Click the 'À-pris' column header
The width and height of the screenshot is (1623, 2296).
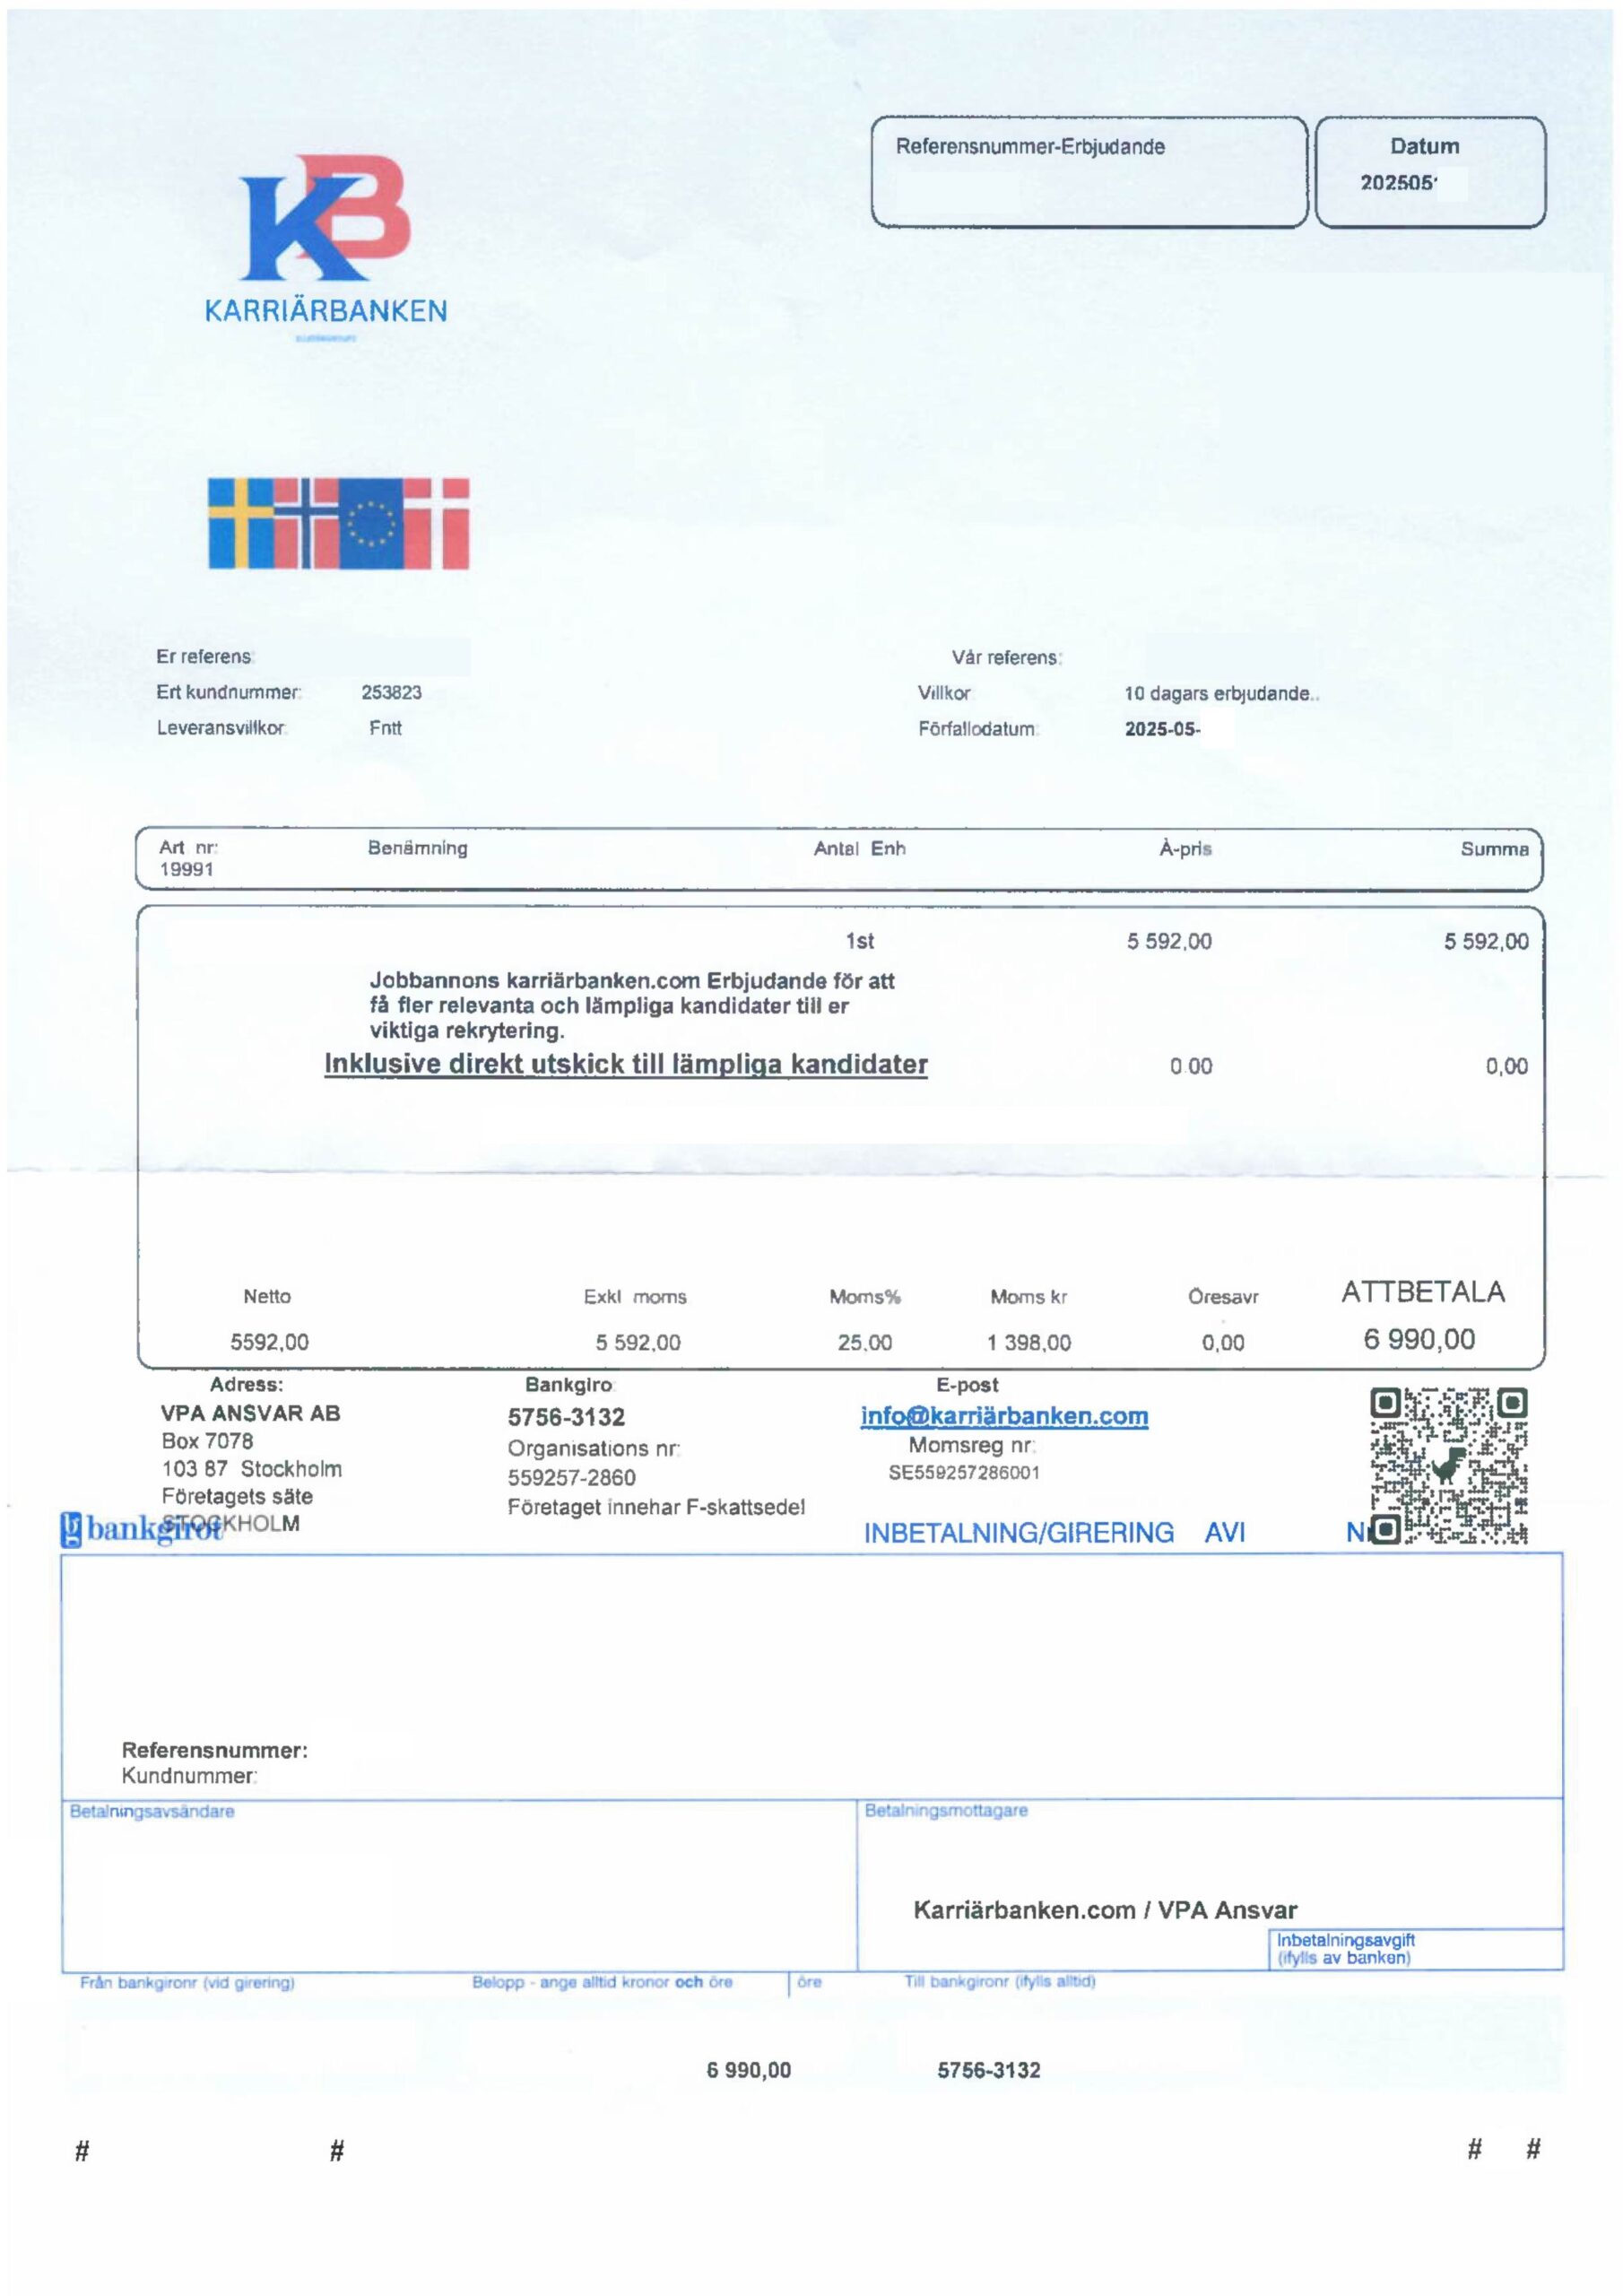1185,848
